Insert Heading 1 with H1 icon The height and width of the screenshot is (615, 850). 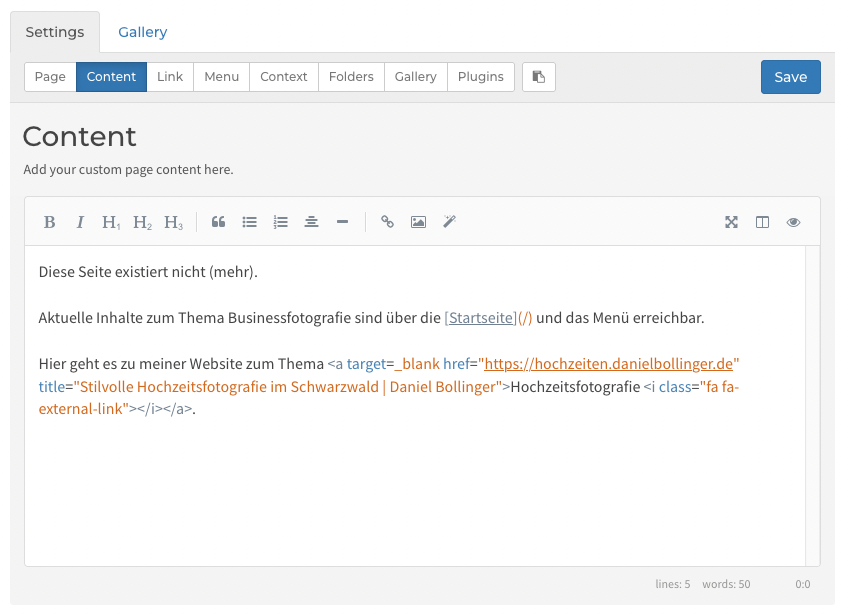pyautogui.click(x=111, y=222)
